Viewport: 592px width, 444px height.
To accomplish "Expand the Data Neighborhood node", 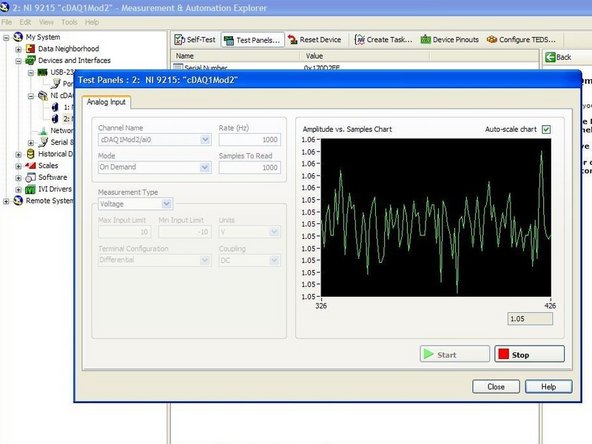I will tap(18, 49).
